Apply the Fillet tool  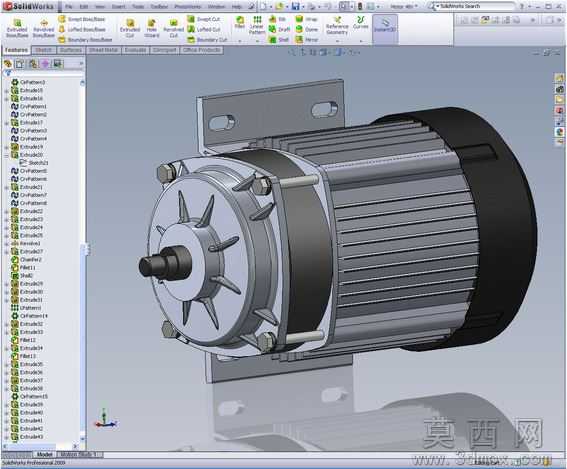[239, 22]
